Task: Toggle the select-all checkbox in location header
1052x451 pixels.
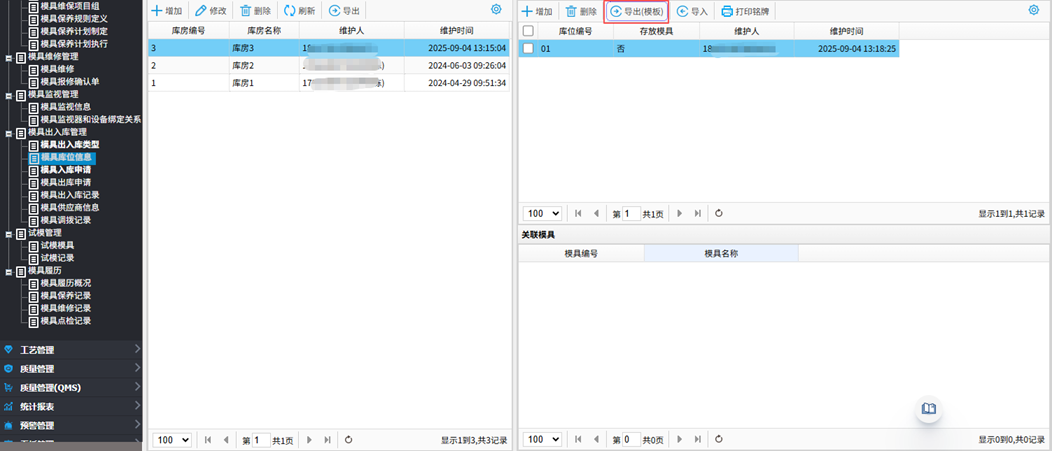Action: point(528,31)
